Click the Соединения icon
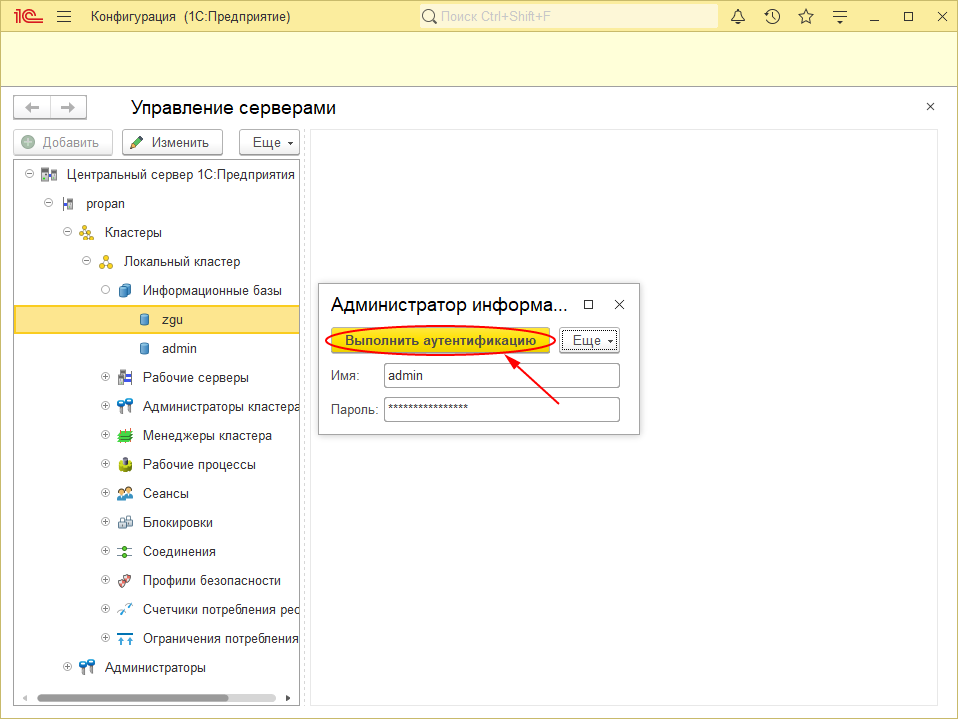 125,552
